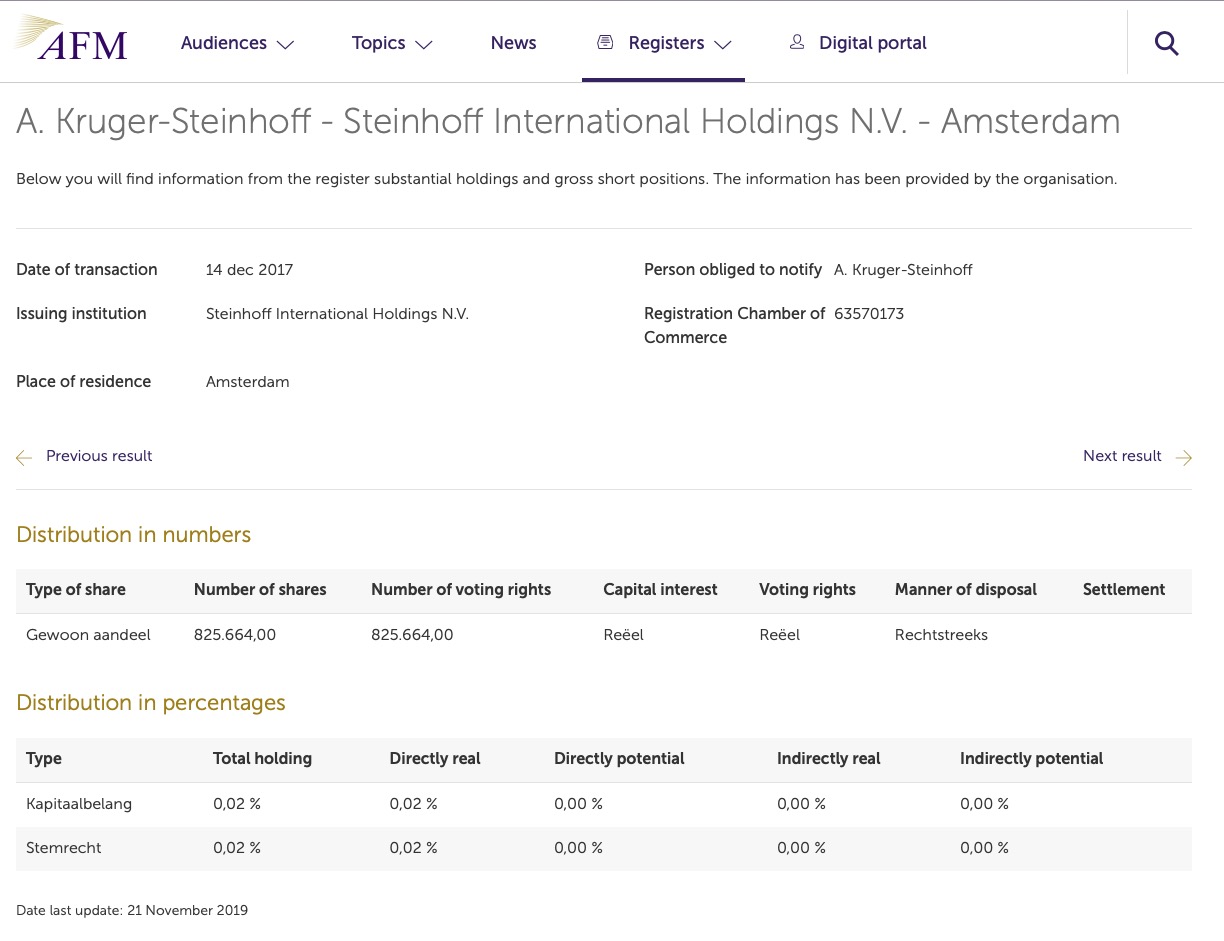
Task: Click the AFM logo
Action: tap(69, 40)
